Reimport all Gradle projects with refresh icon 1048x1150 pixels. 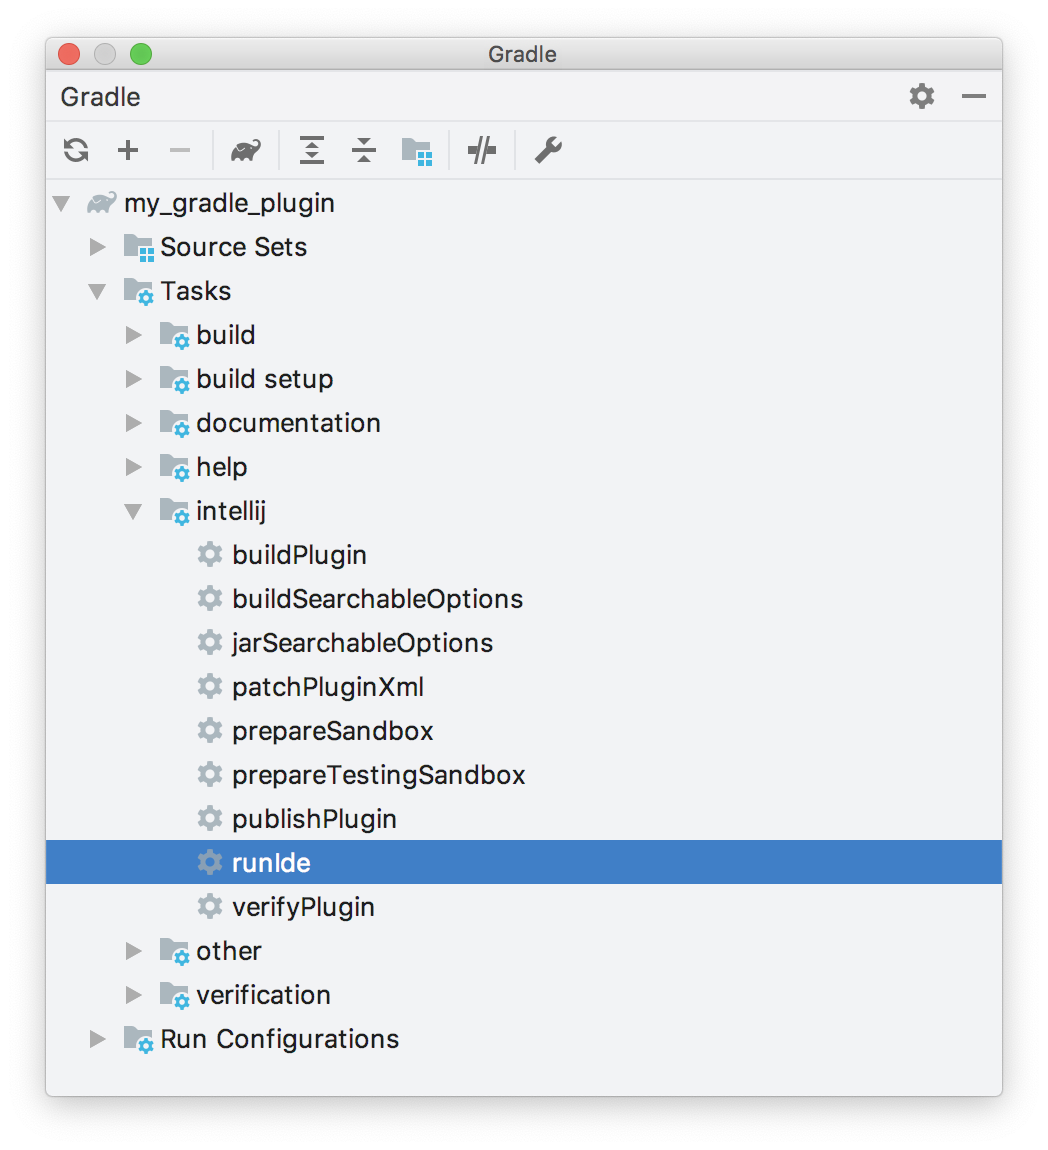(75, 150)
